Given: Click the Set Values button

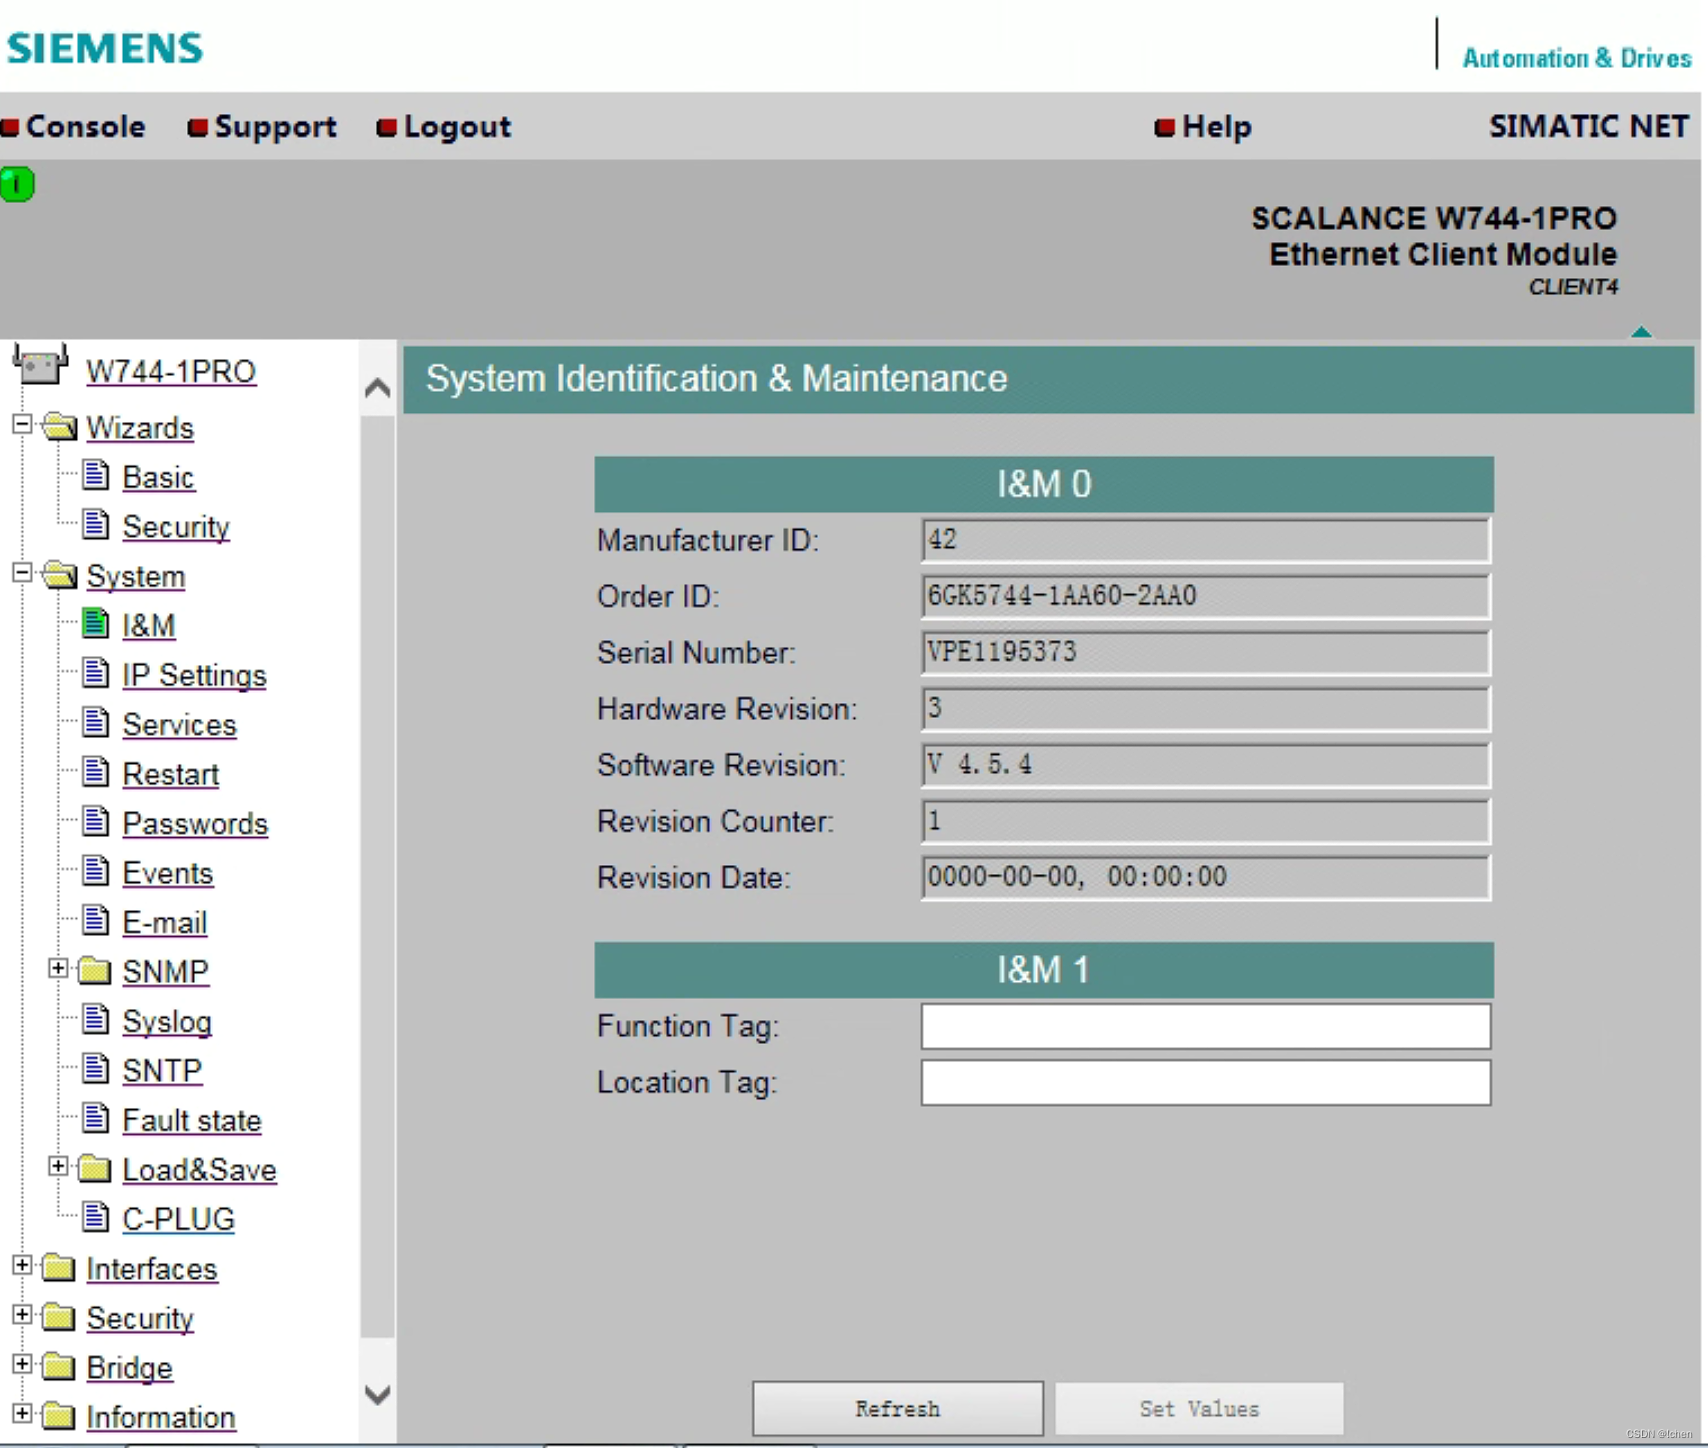Looking at the screenshot, I should tap(1199, 1409).
